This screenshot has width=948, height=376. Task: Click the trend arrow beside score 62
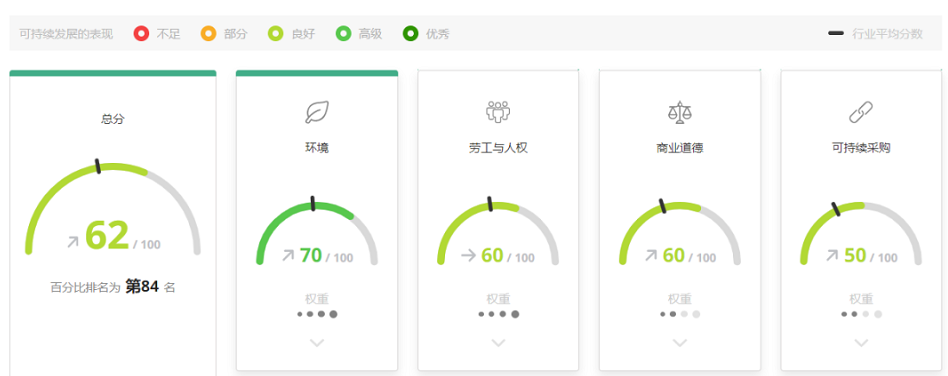[x=73, y=242]
